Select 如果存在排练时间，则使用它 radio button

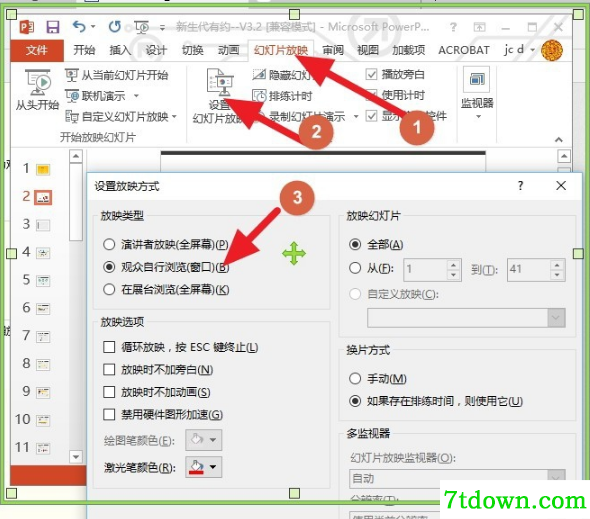click(355, 401)
